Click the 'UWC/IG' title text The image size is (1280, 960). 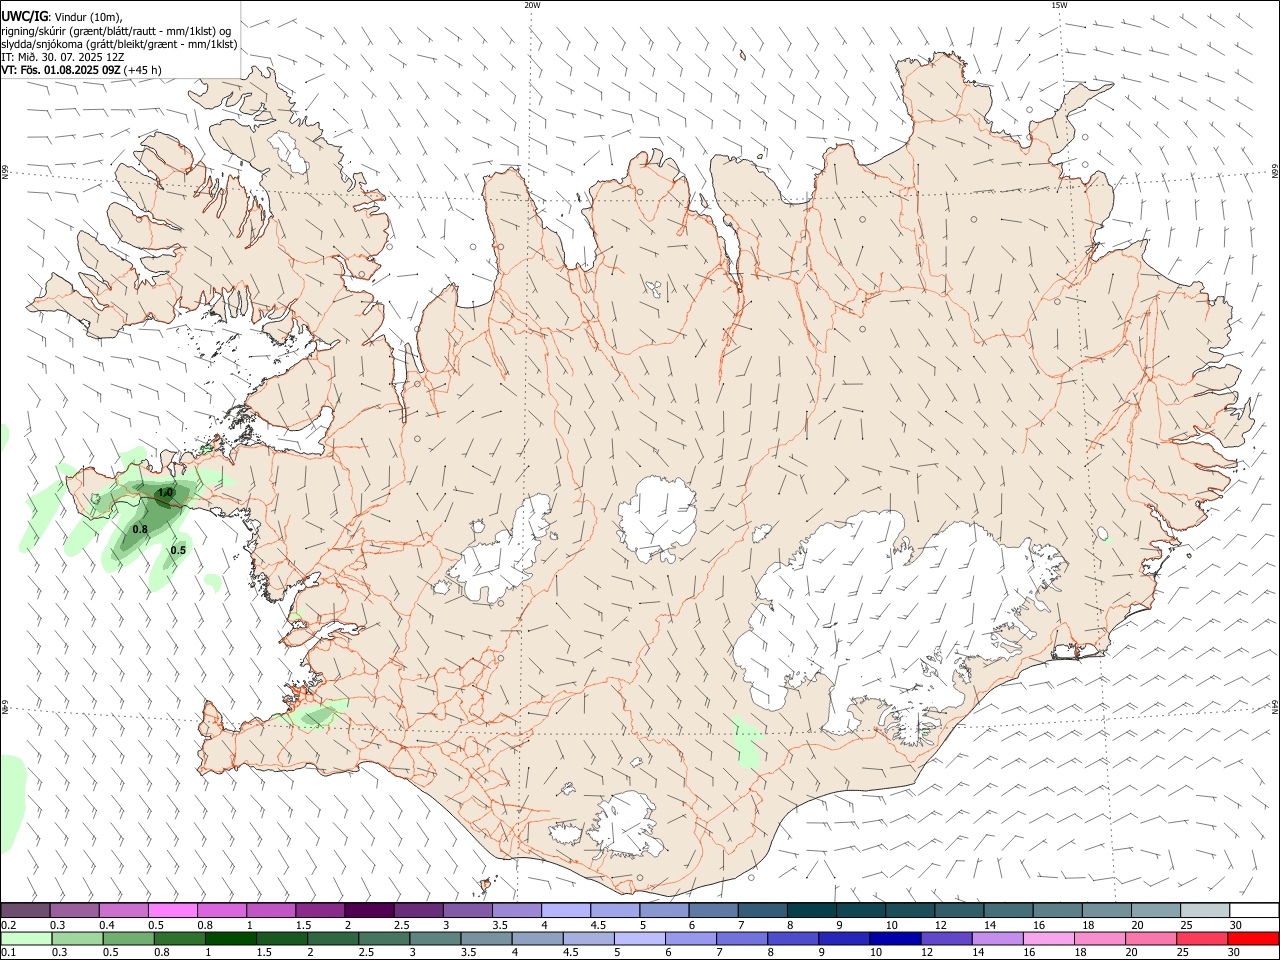click(x=24, y=17)
